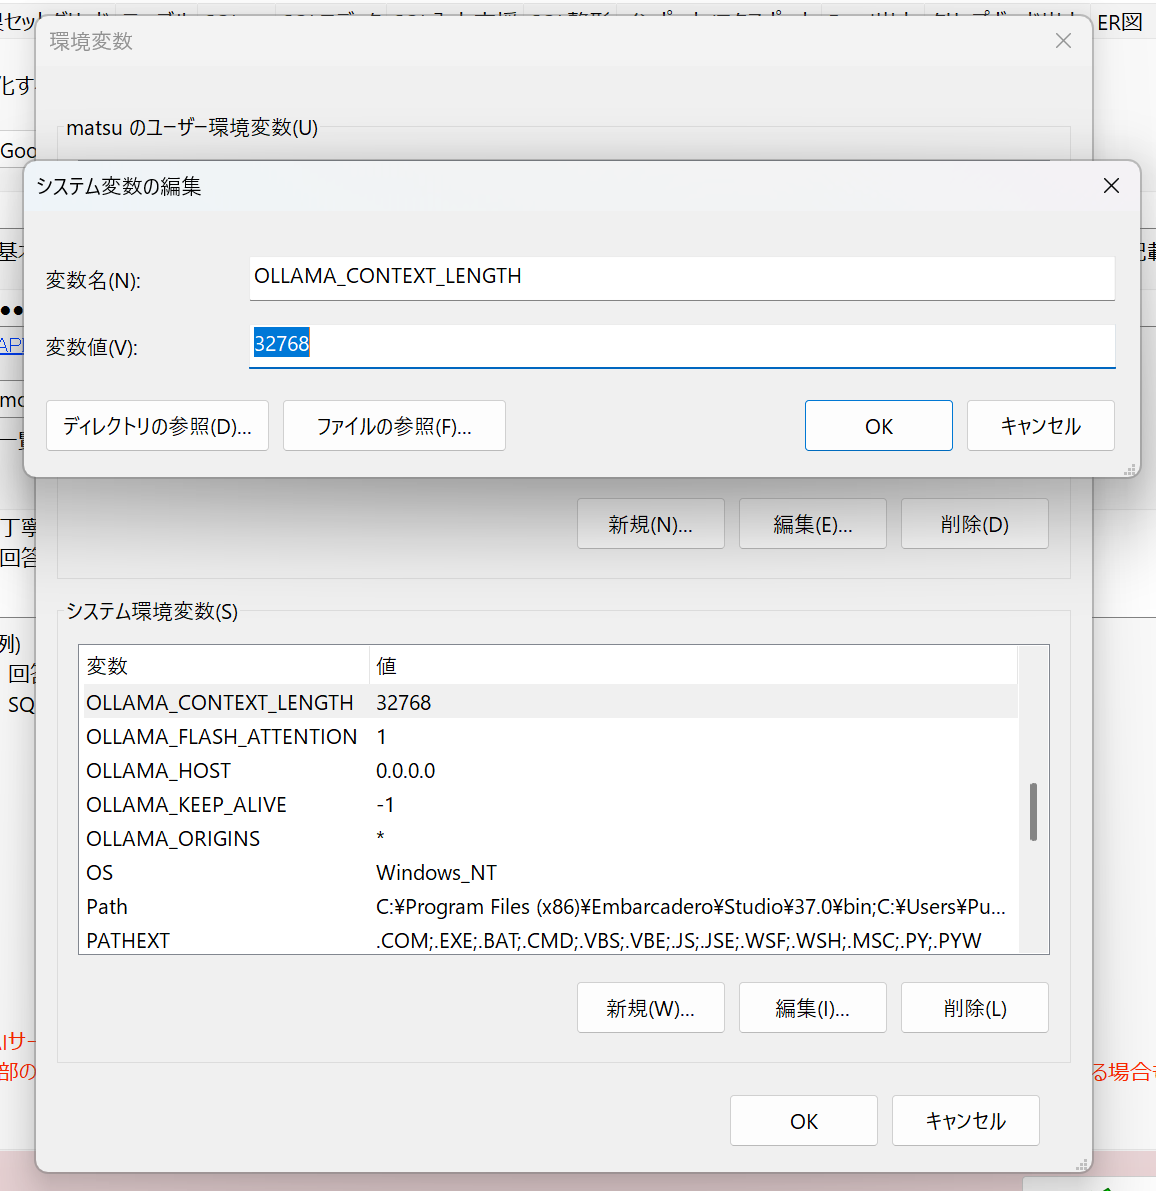Close the システム変数の編集 dialog
Screen dimensions: 1156x1191
pos(1111,186)
